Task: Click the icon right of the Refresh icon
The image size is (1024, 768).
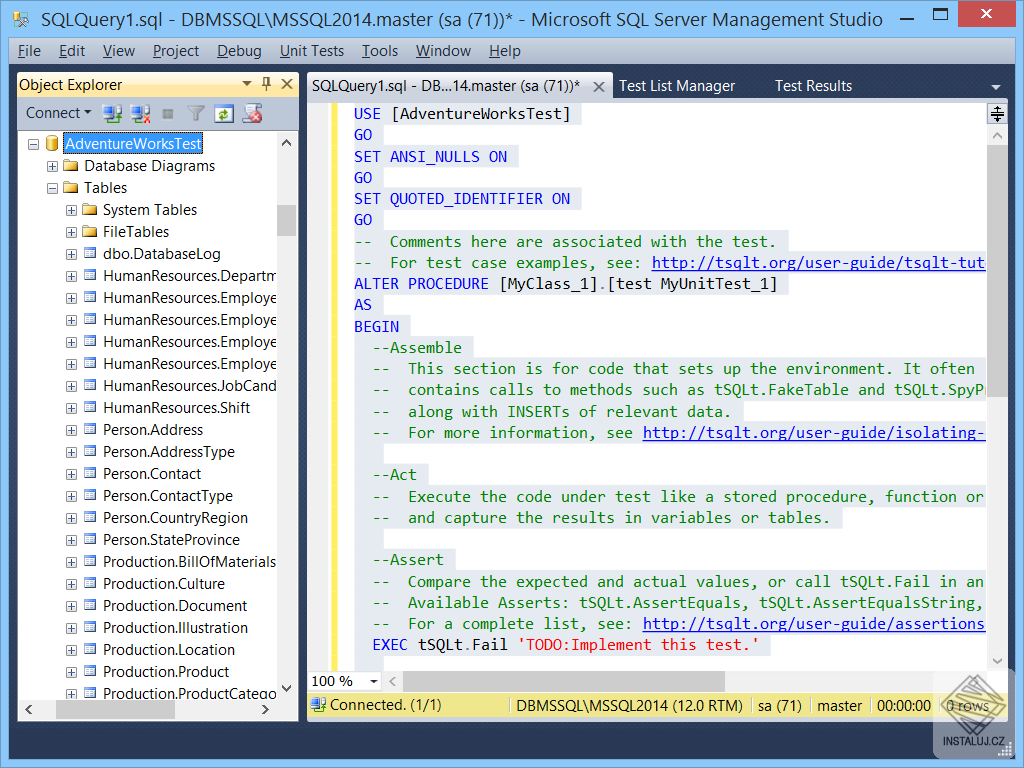Action: (x=252, y=114)
